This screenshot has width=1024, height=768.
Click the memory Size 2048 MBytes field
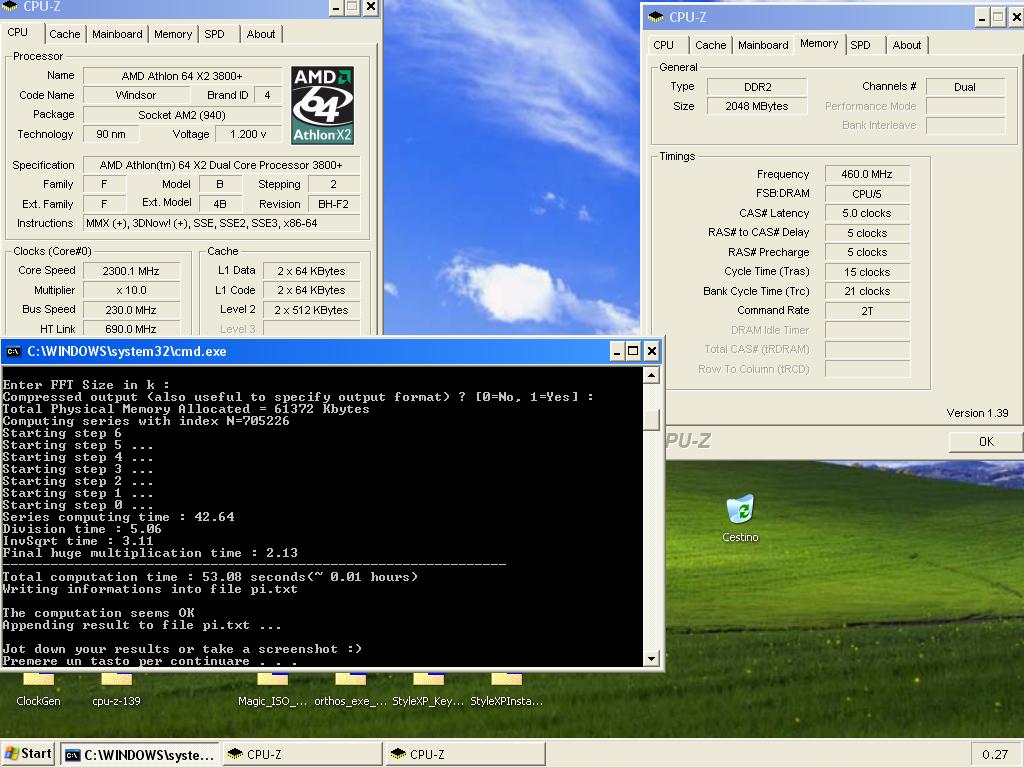(757, 106)
